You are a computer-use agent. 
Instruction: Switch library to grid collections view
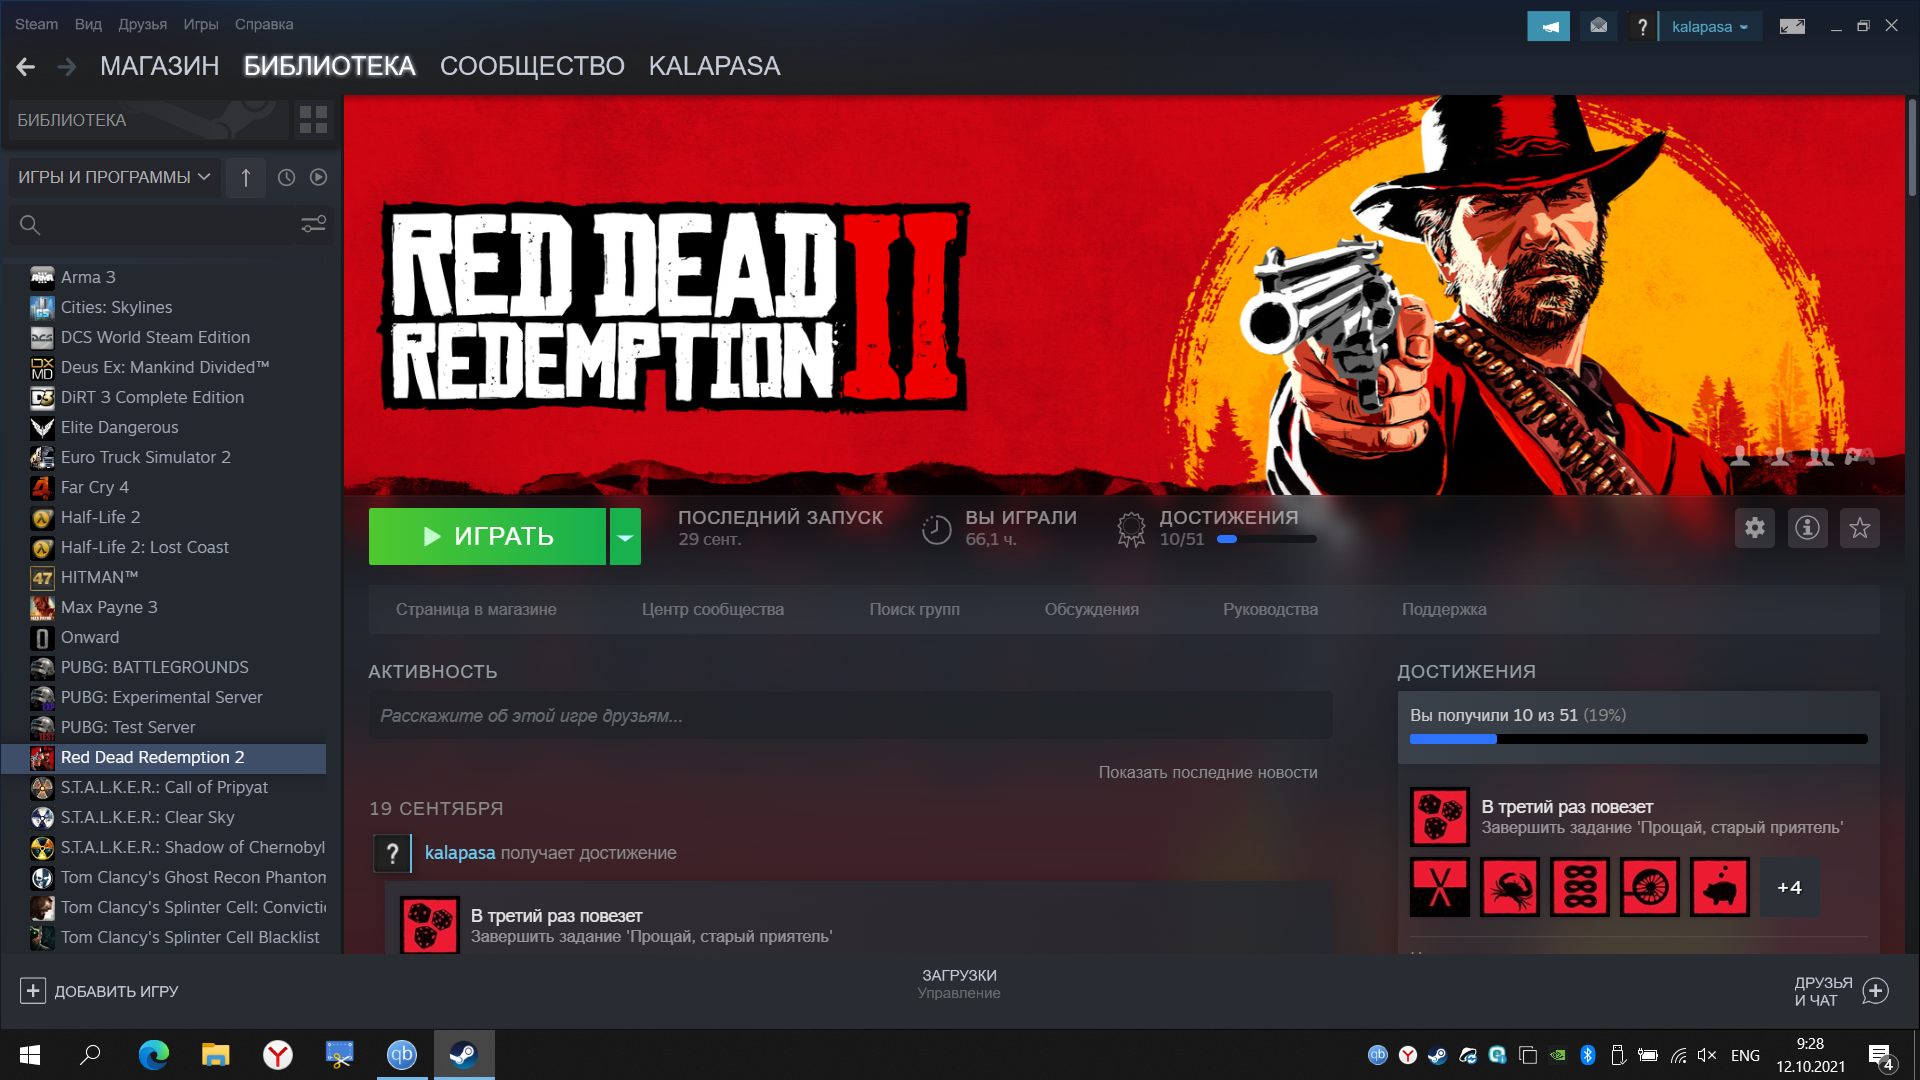pyautogui.click(x=313, y=120)
